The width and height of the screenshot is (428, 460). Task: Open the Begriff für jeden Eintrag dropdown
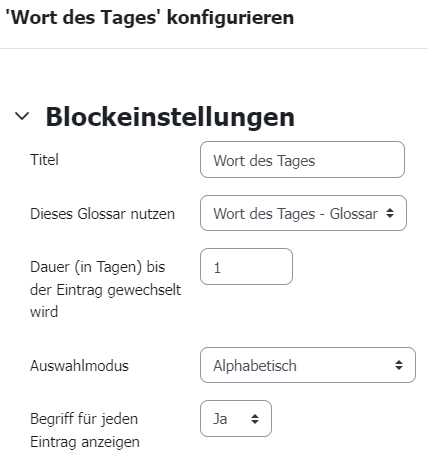click(236, 419)
